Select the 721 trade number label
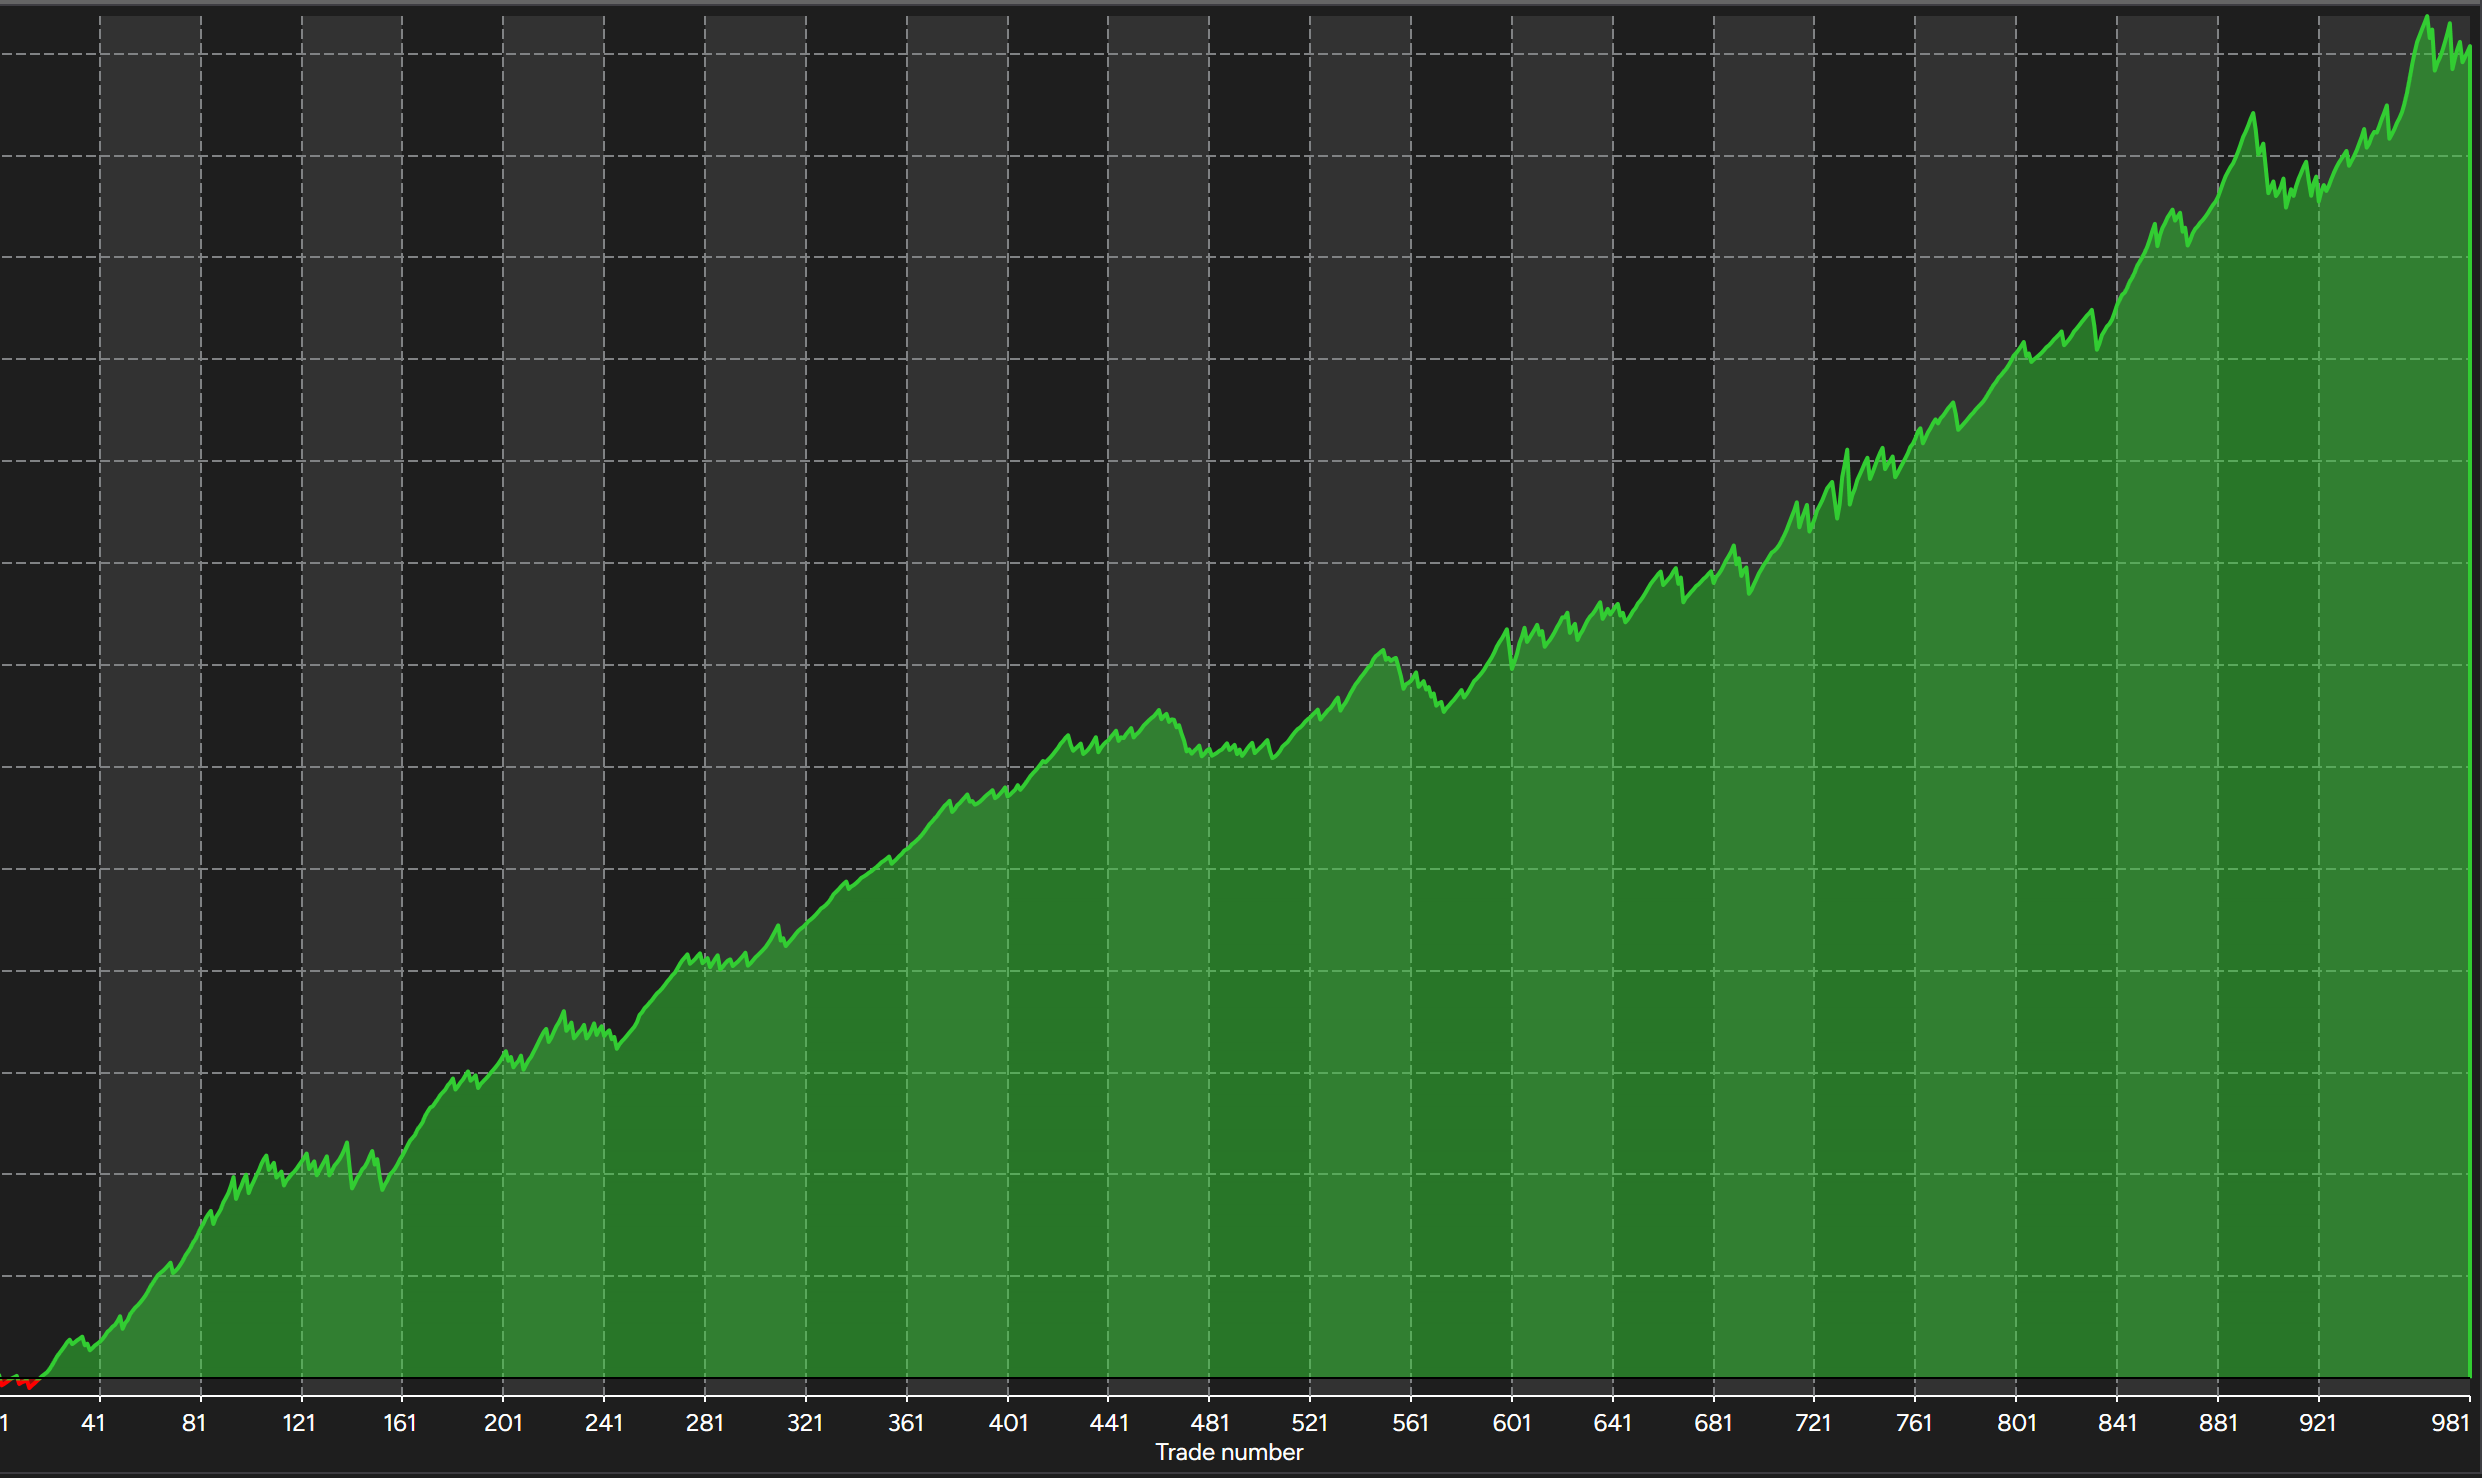This screenshot has width=2482, height=1478. 1813,1423
